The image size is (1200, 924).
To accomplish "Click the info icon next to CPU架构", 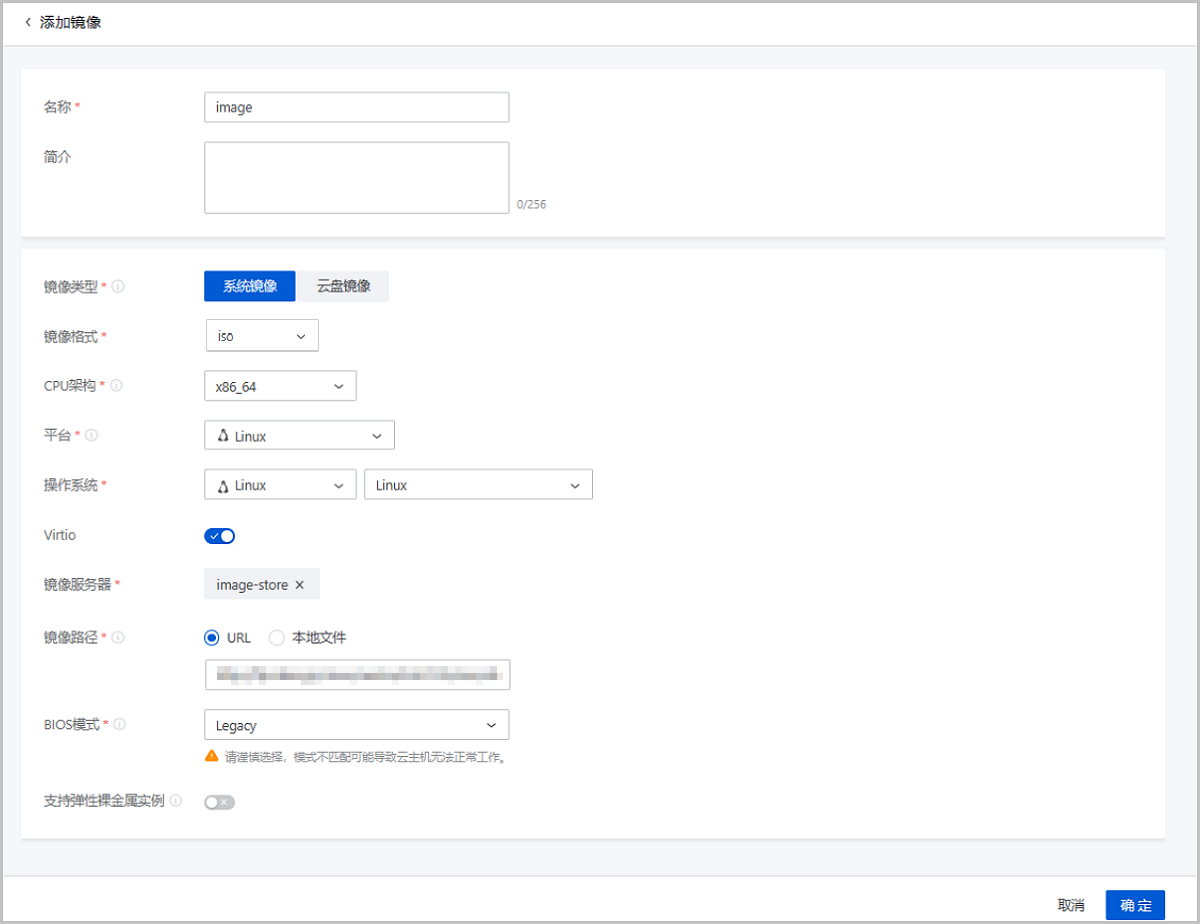I will (118, 385).
